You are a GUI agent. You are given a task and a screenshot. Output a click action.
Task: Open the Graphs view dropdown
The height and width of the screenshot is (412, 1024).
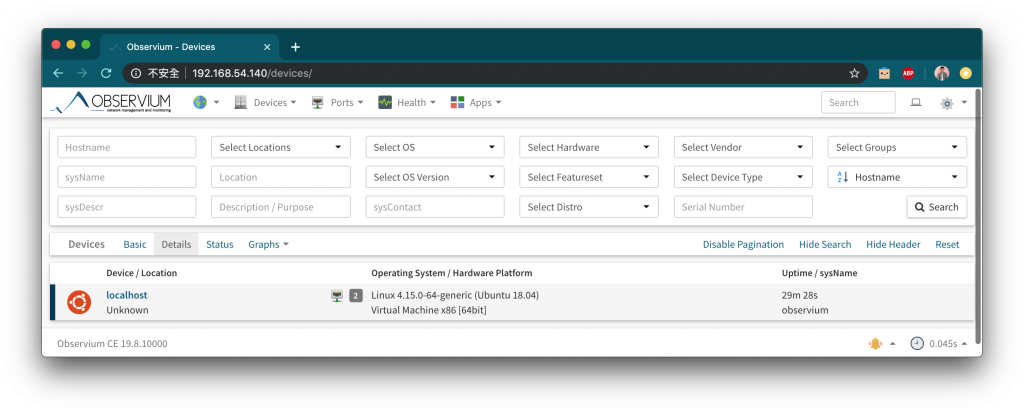click(268, 244)
